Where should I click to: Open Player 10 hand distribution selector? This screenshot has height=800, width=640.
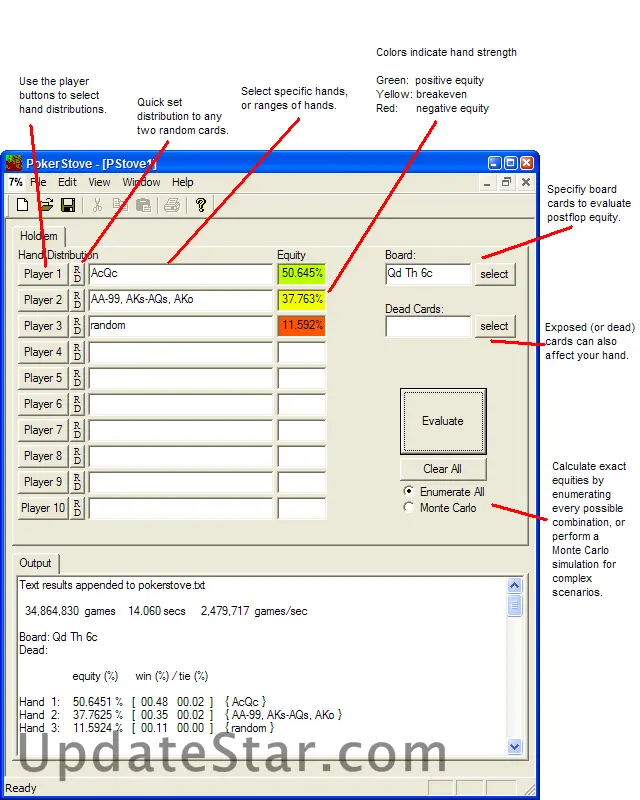pyautogui.click(x=43, y=508)
